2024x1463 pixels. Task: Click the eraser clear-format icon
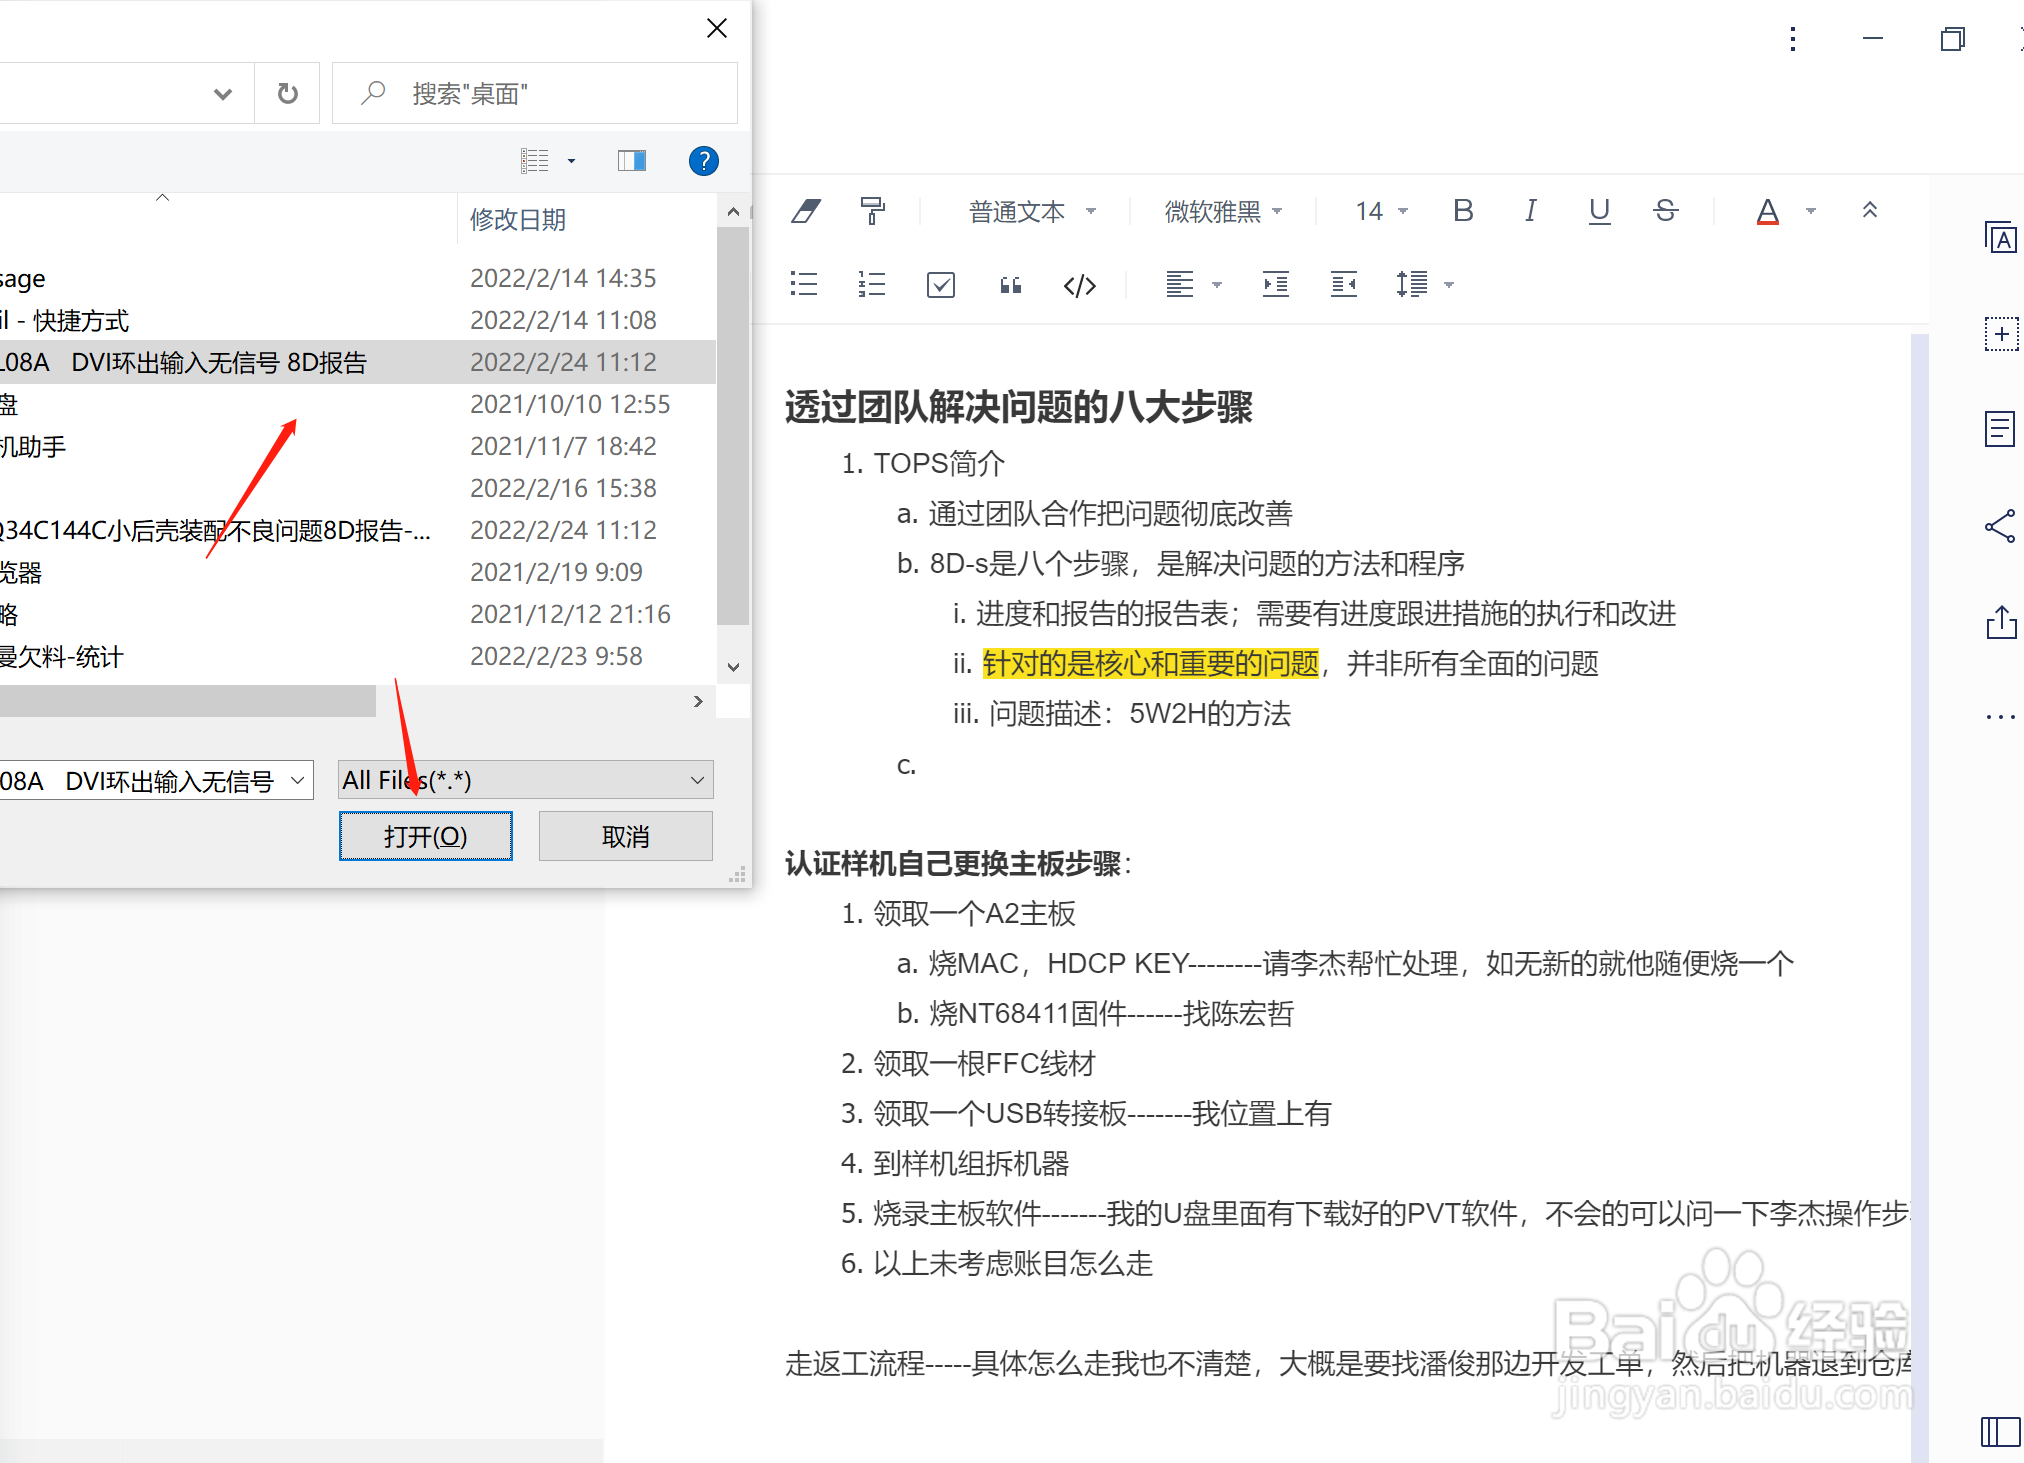[x=806, y=211]
